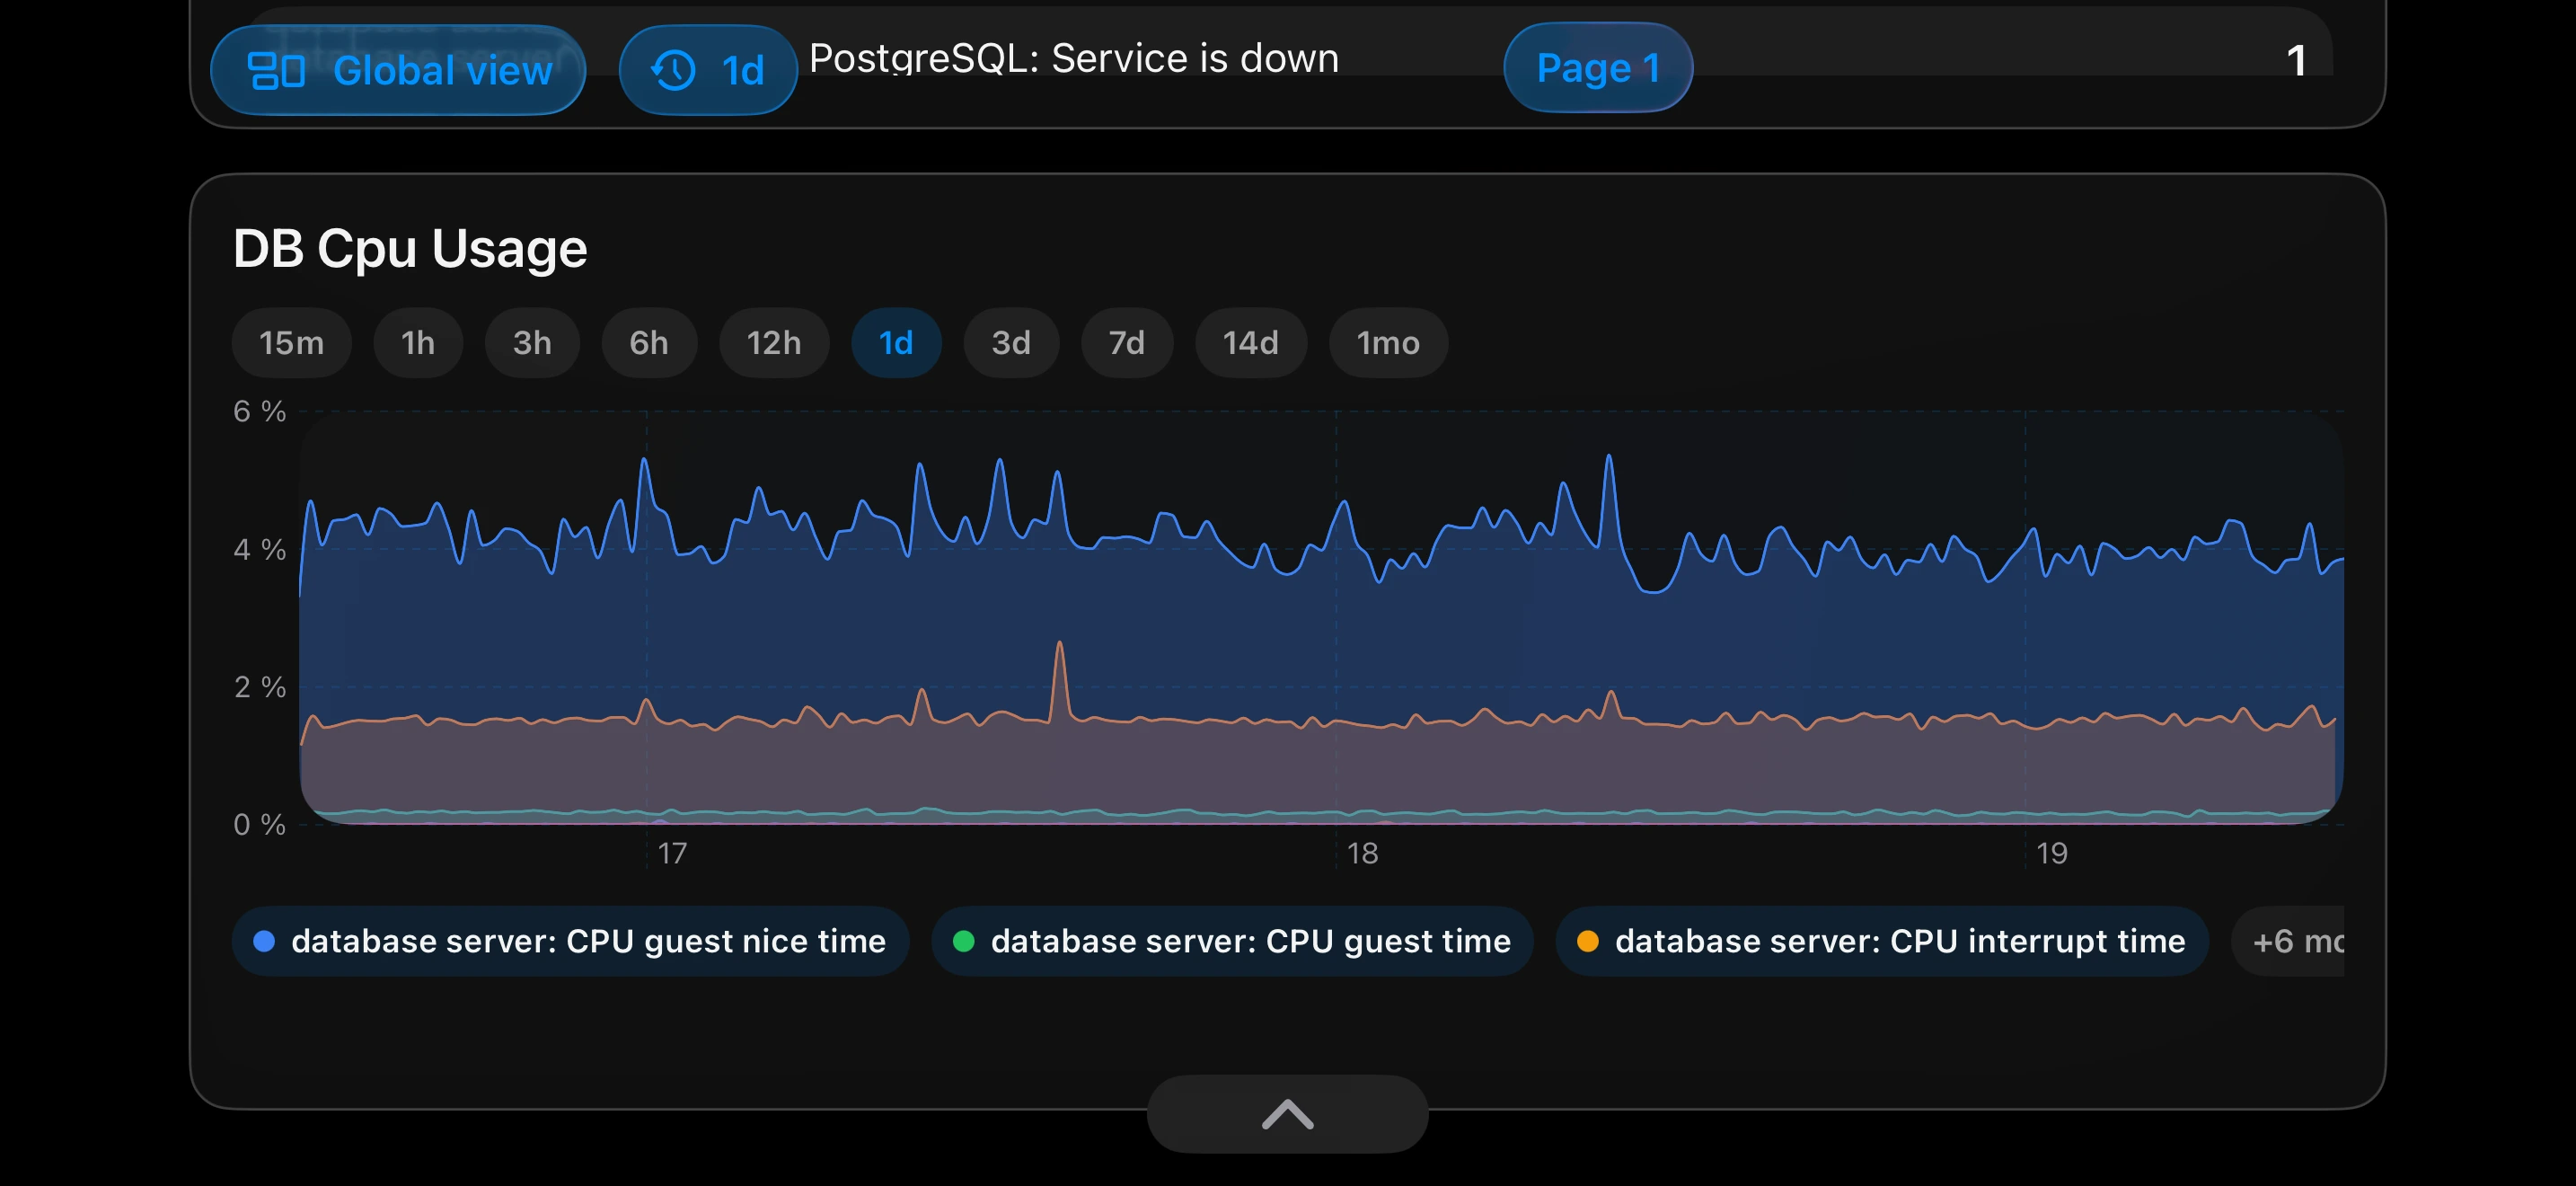Select the 15m time range
This screenshot has width=2576, height=1186.
pos(291,343)
